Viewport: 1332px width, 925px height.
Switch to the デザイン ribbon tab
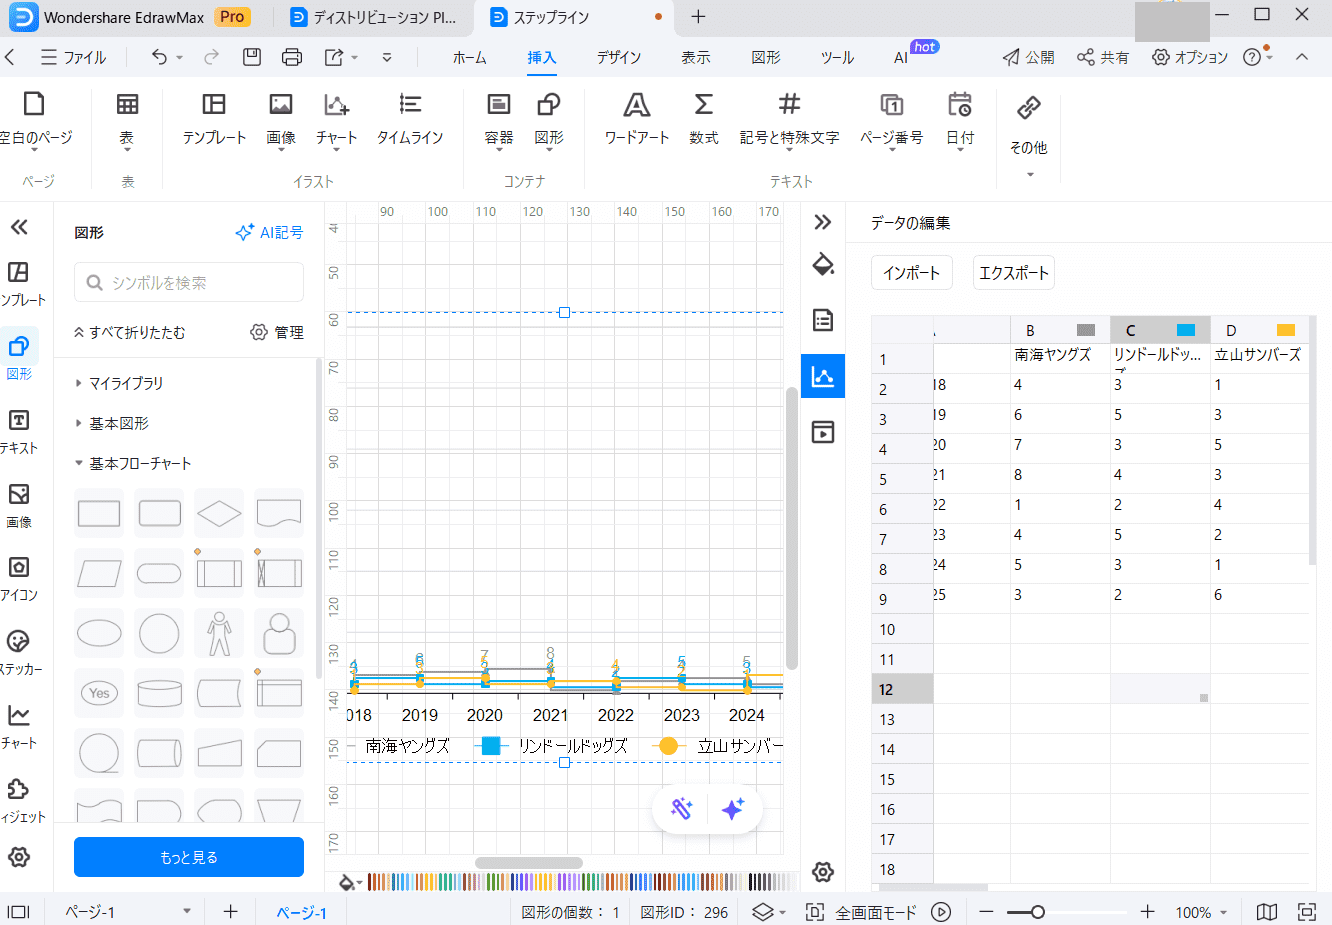point(618,57)
